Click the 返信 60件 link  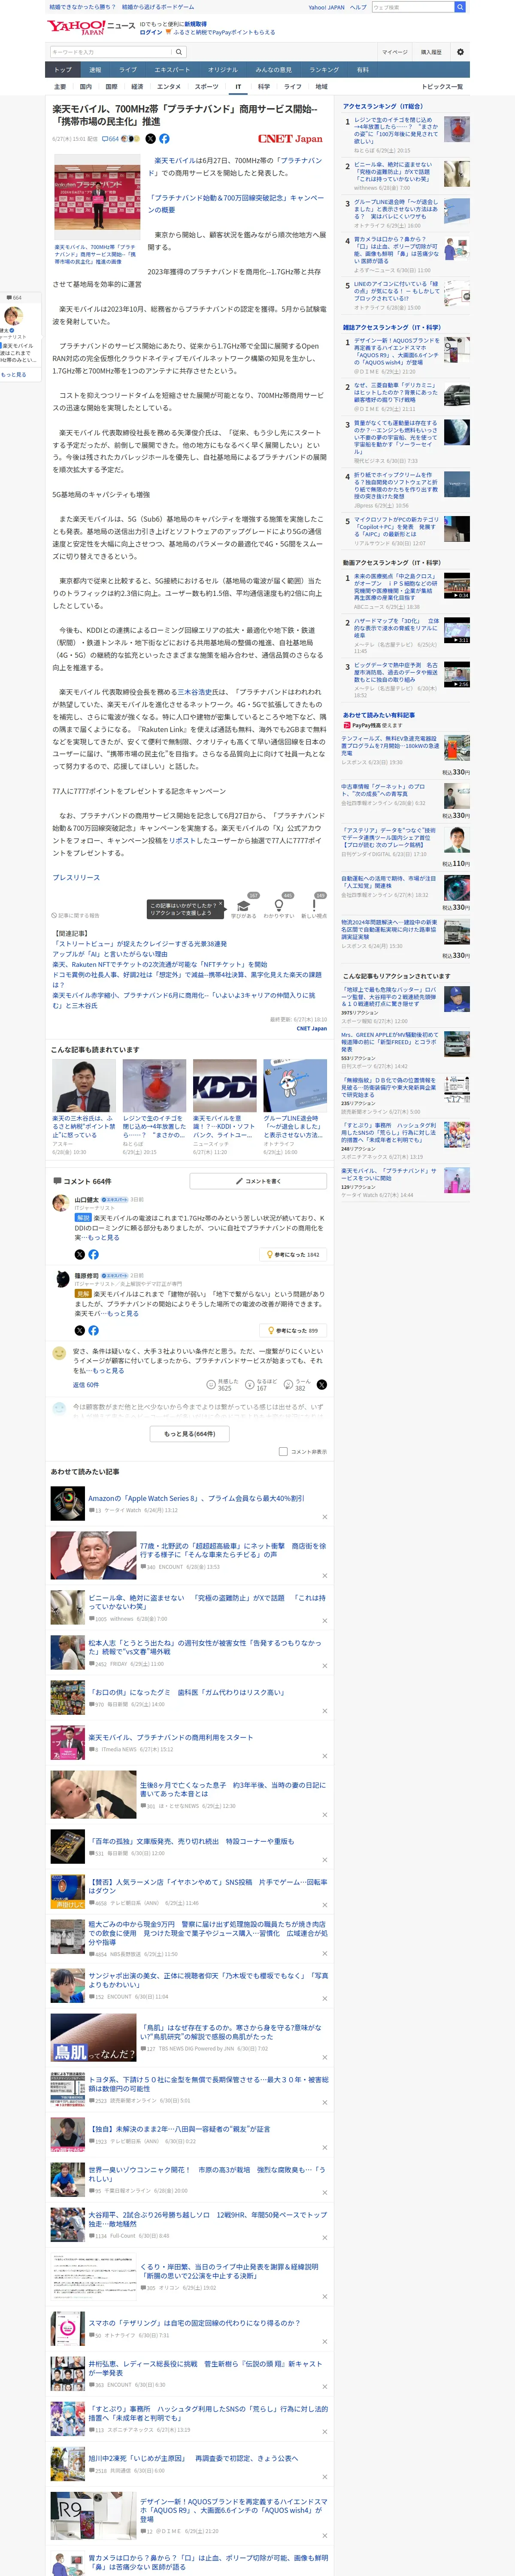click(x=86, y=1385)
